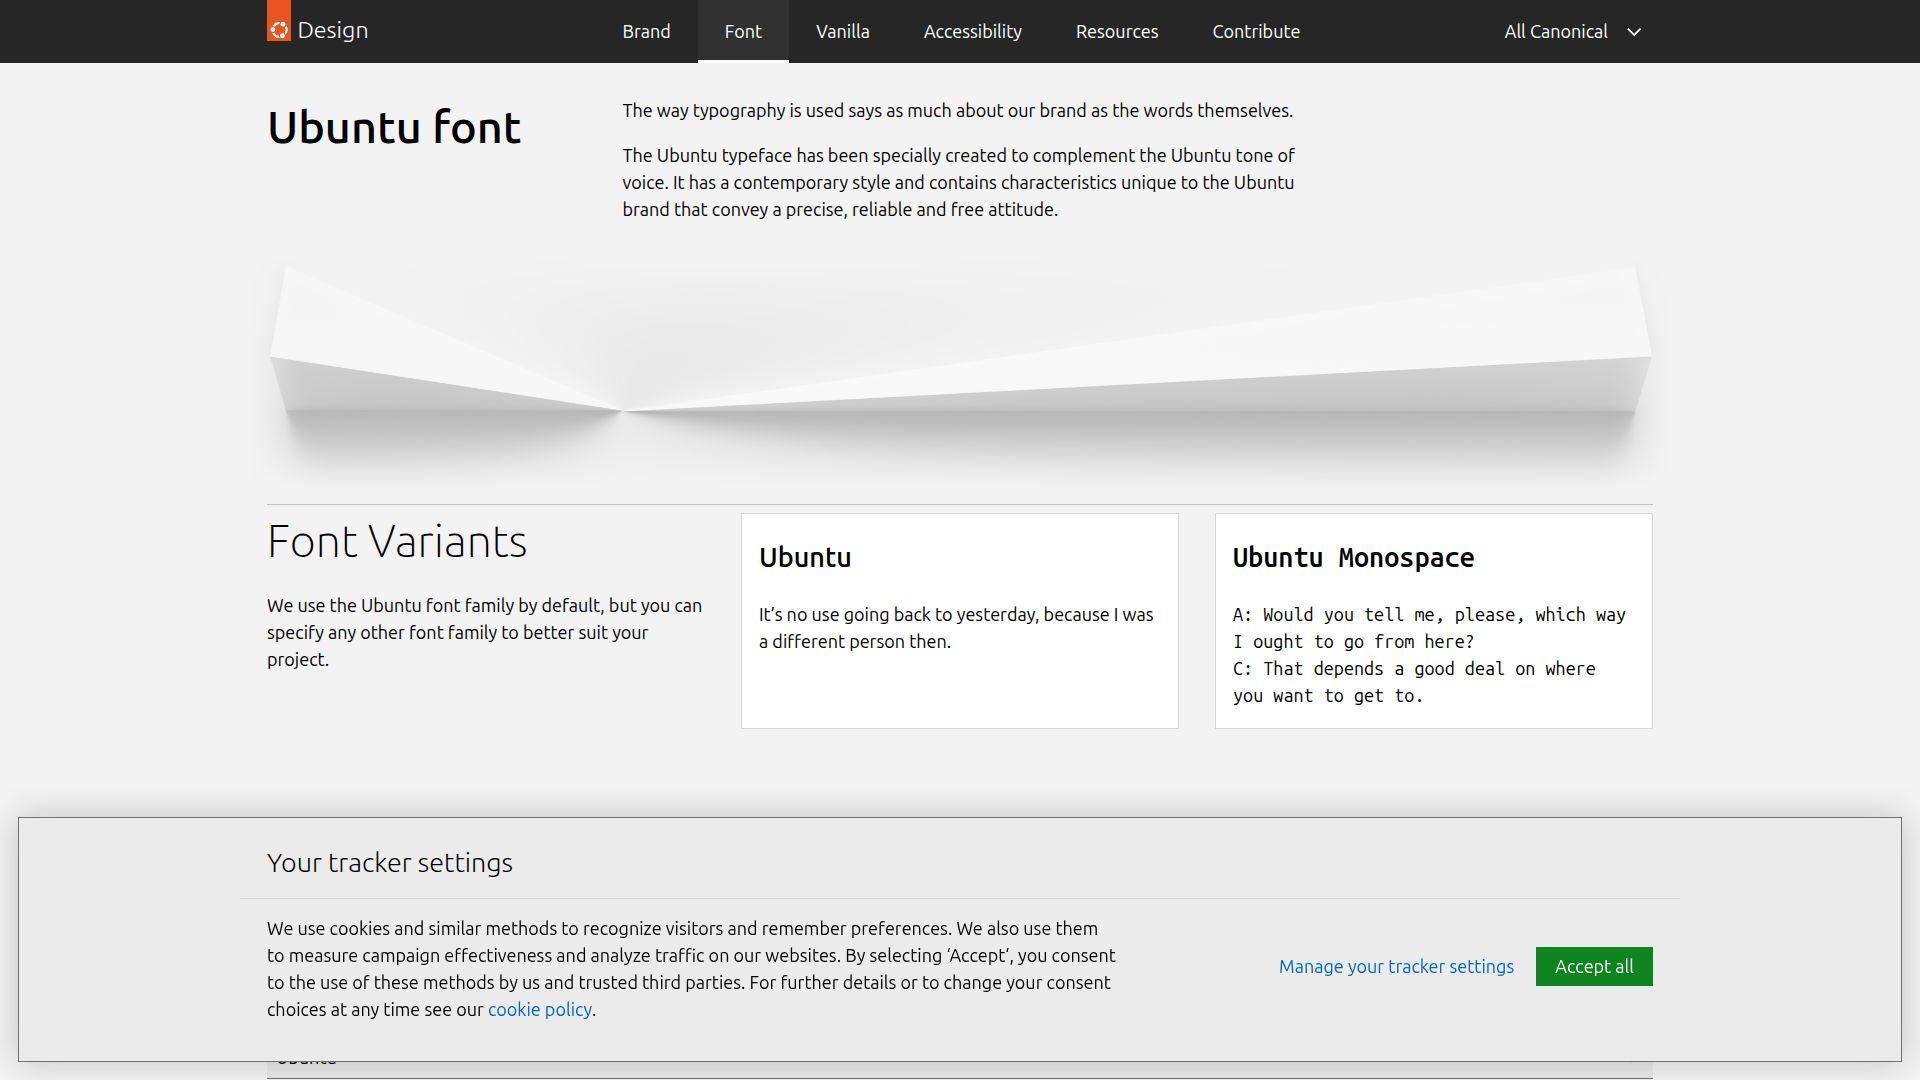Click the Your tracker settings heading
The image size is (1920, 1080).
coord(389,862)
